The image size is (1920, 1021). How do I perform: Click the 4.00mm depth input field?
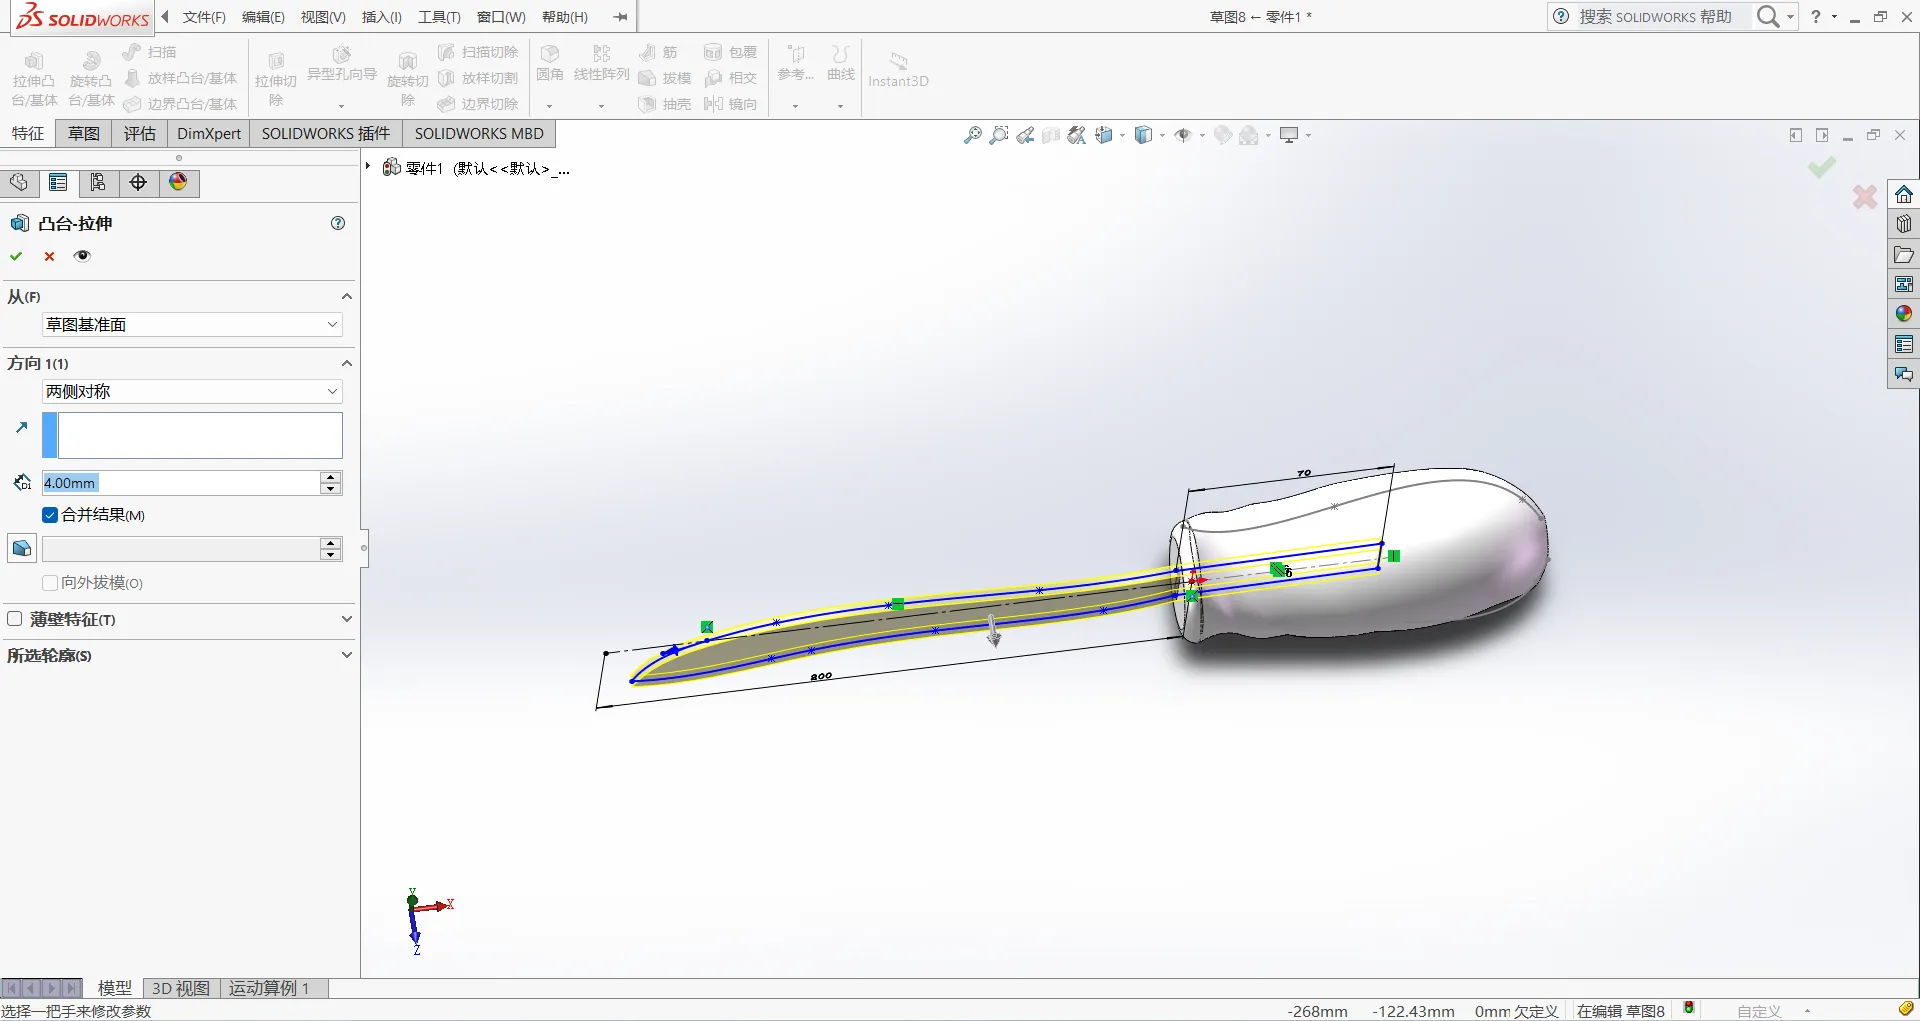[x=180, y=483]
